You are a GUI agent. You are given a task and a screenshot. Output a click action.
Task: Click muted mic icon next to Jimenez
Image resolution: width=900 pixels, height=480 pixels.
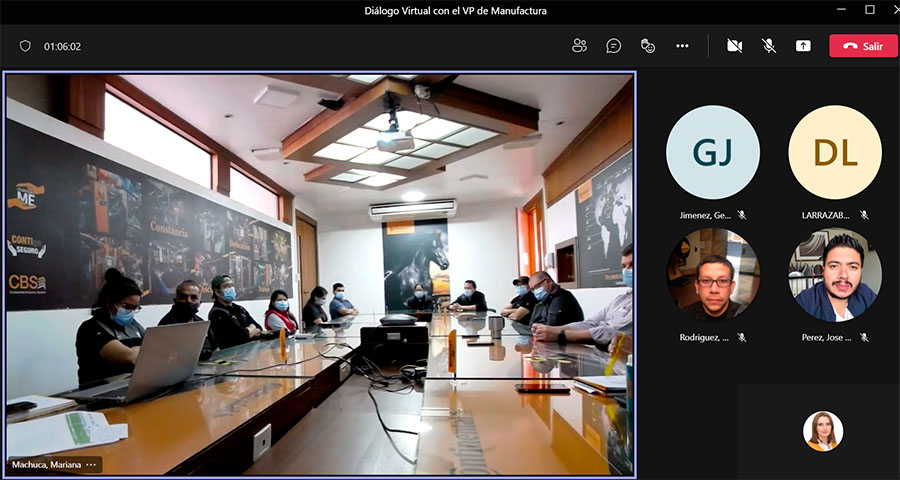pyautogui.click(x=742, y=214)
